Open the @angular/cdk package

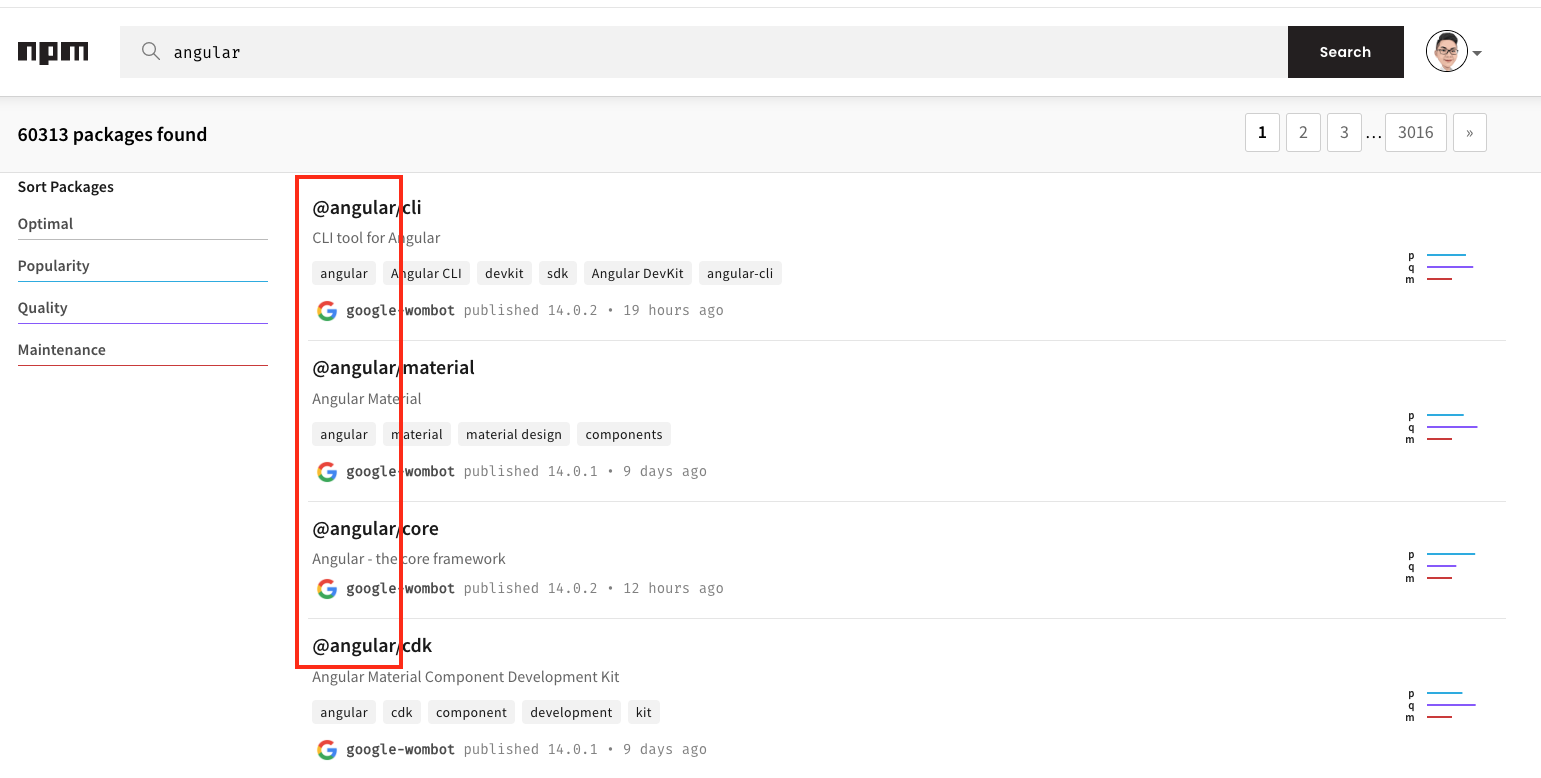tap(372, 646)
